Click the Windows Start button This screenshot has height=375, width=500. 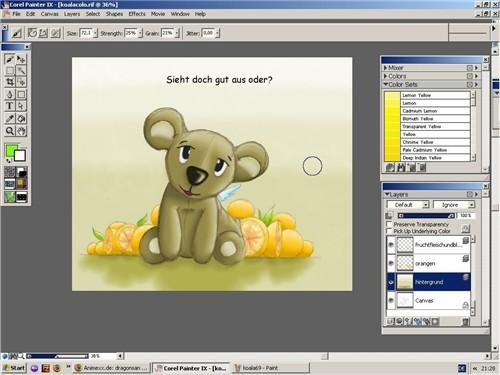13,368
